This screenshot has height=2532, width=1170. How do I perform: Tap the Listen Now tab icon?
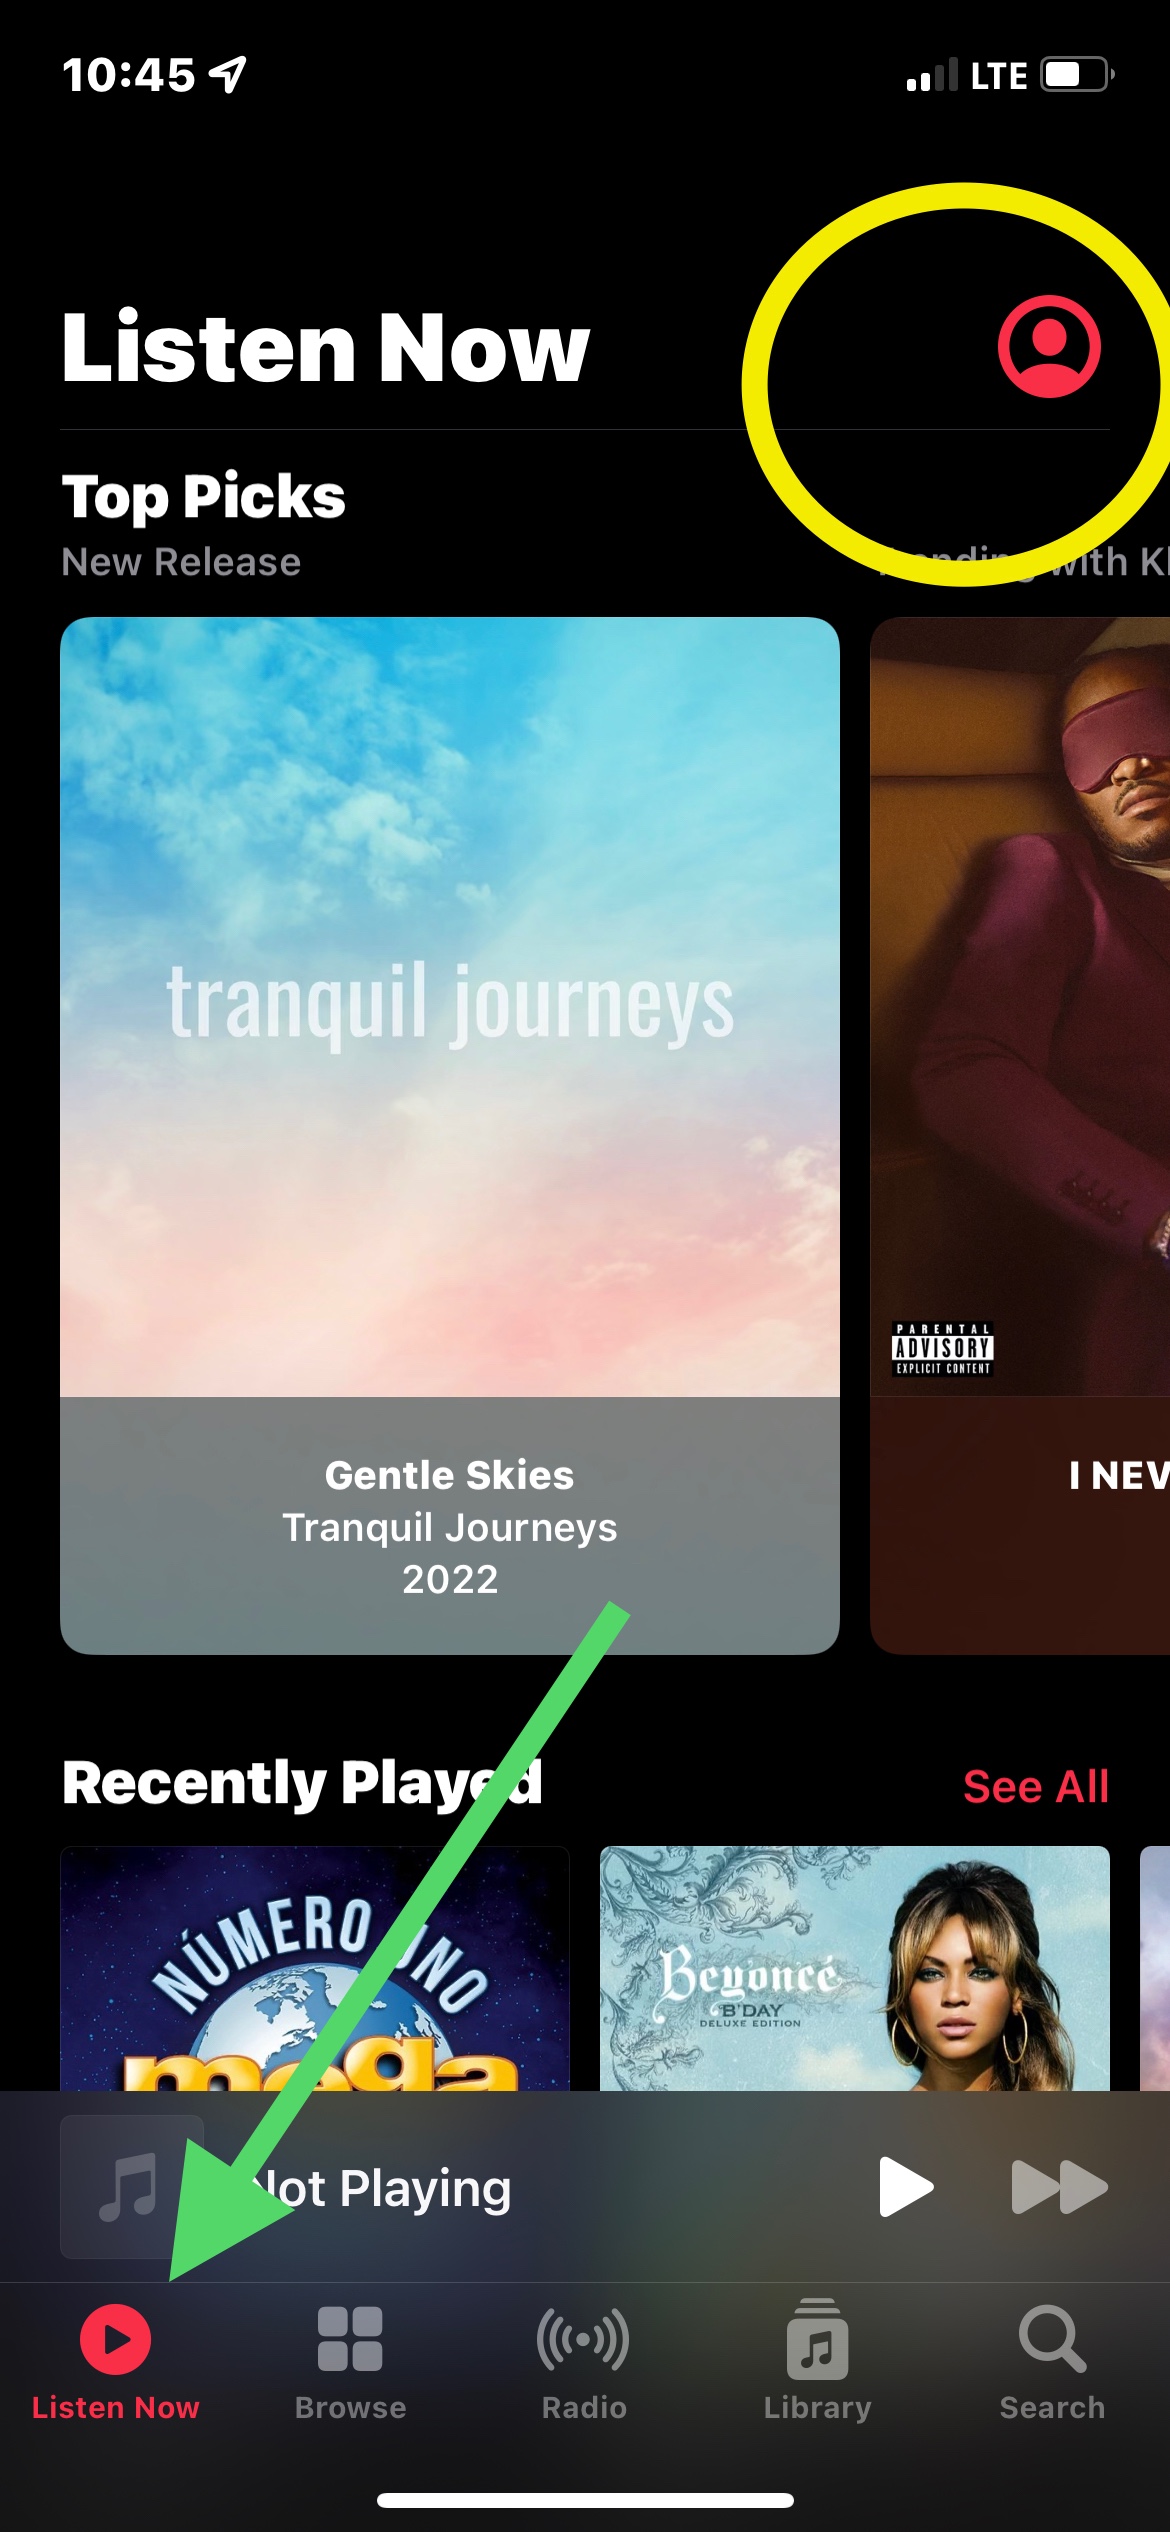click(x=115, y=2340)
